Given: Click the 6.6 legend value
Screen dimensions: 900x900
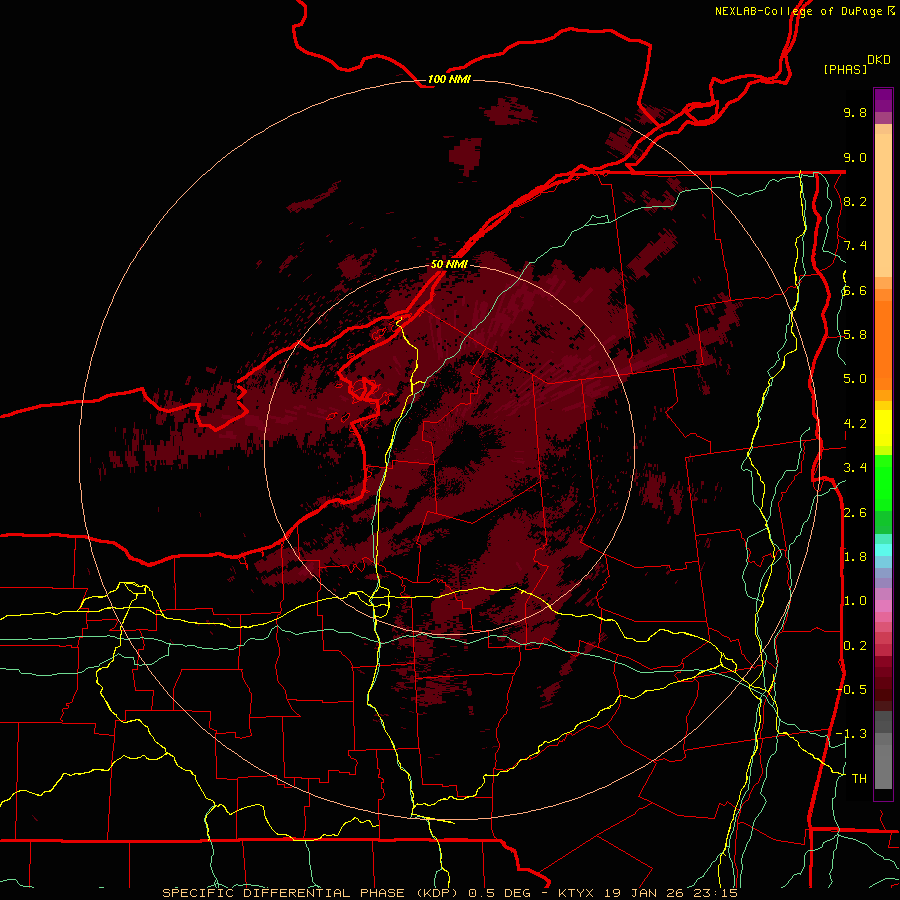Looking at the screenshot, I should (x=855, y=290).
